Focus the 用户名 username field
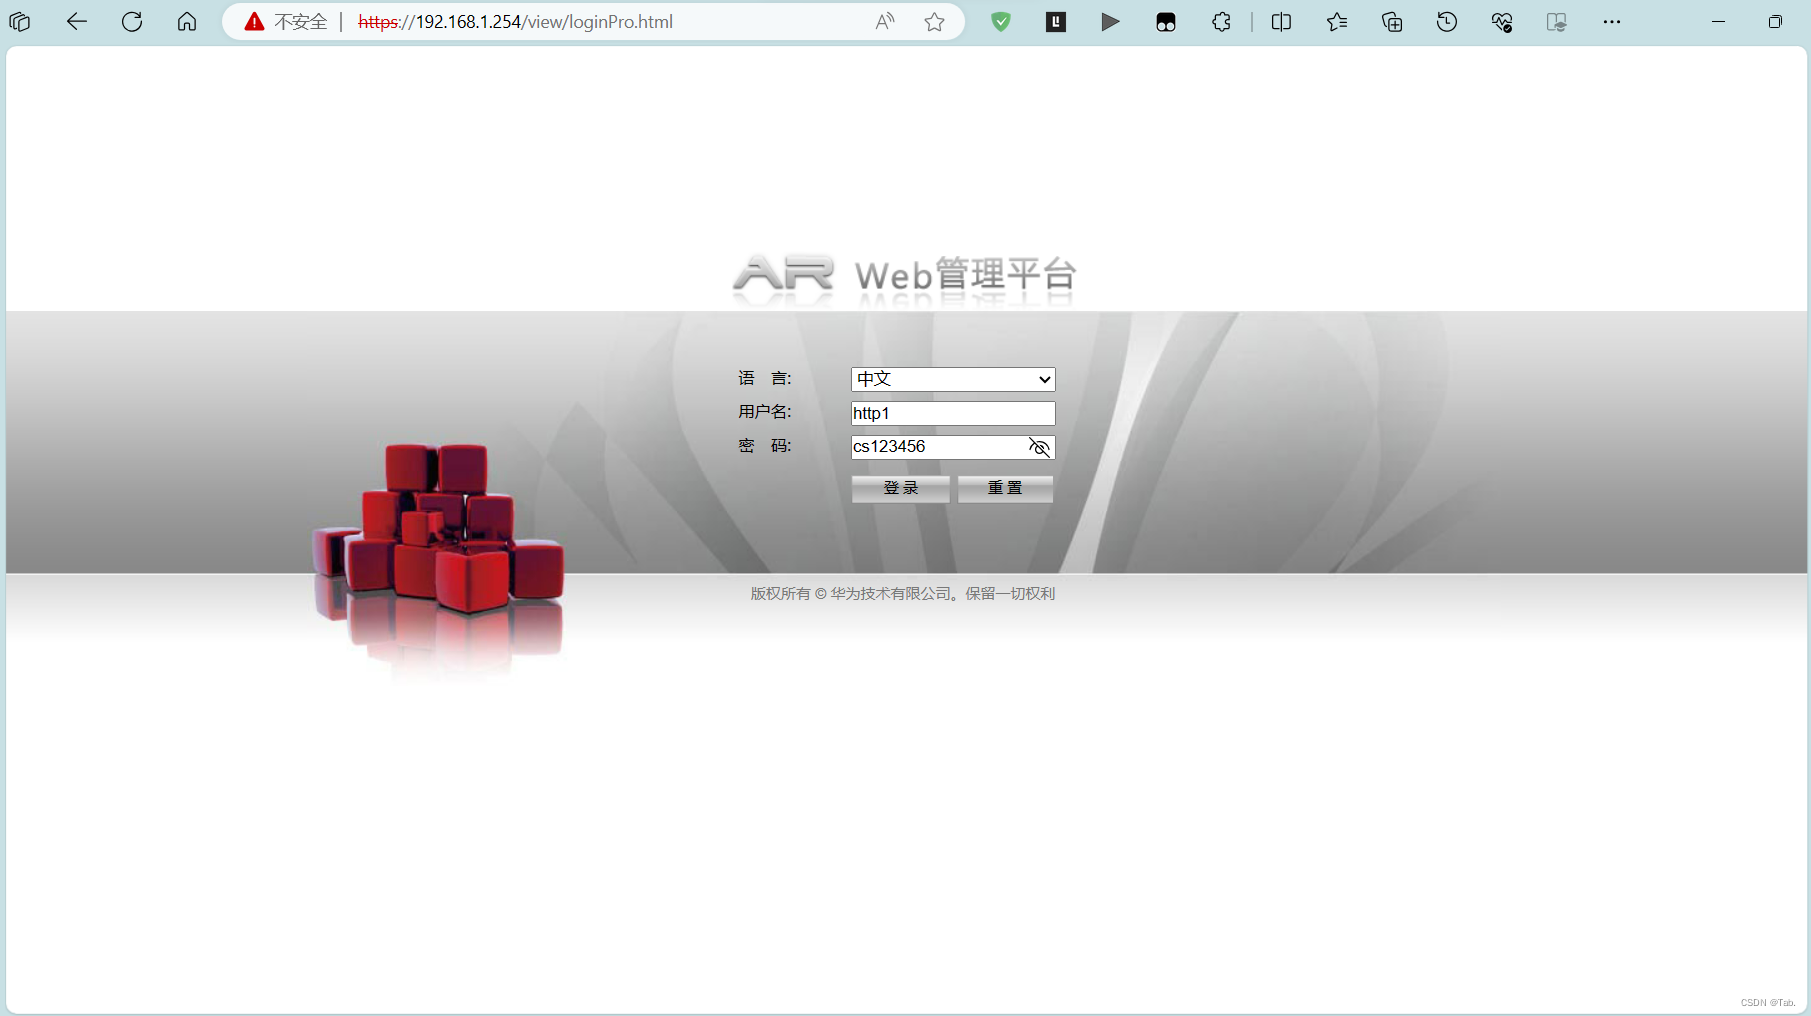Screen dimensions: 1811x1016 [x=953, y=413]
